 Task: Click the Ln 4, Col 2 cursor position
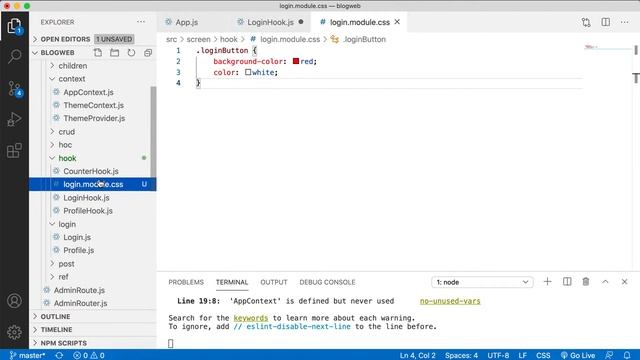coord(418,356)
